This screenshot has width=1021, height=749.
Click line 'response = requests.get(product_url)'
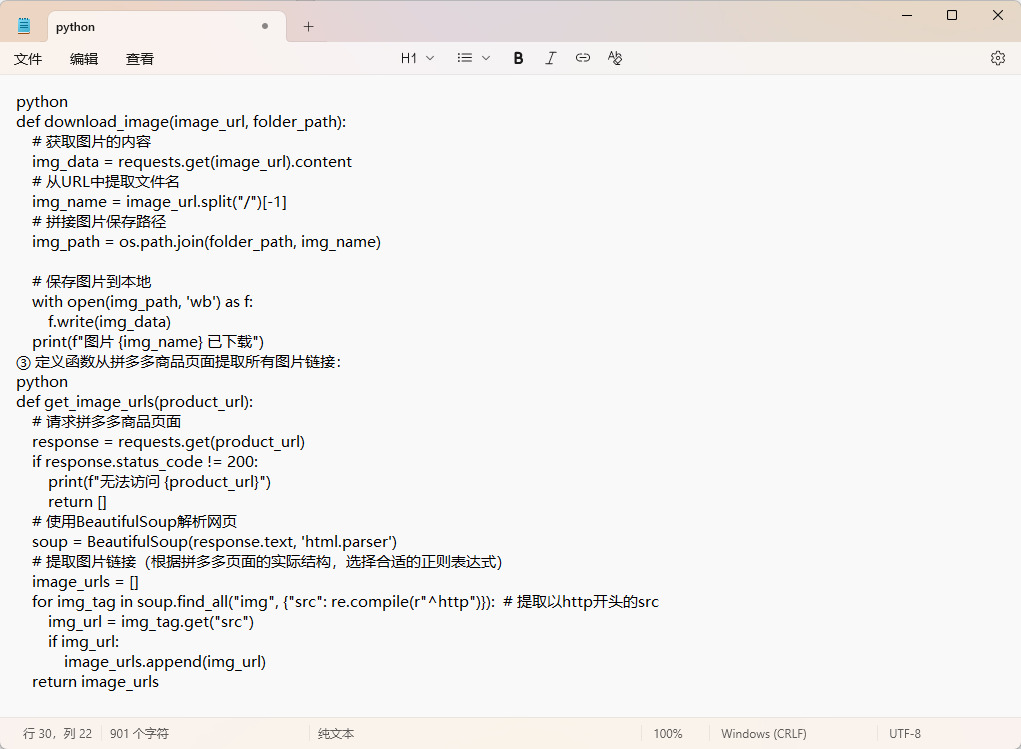169,442
